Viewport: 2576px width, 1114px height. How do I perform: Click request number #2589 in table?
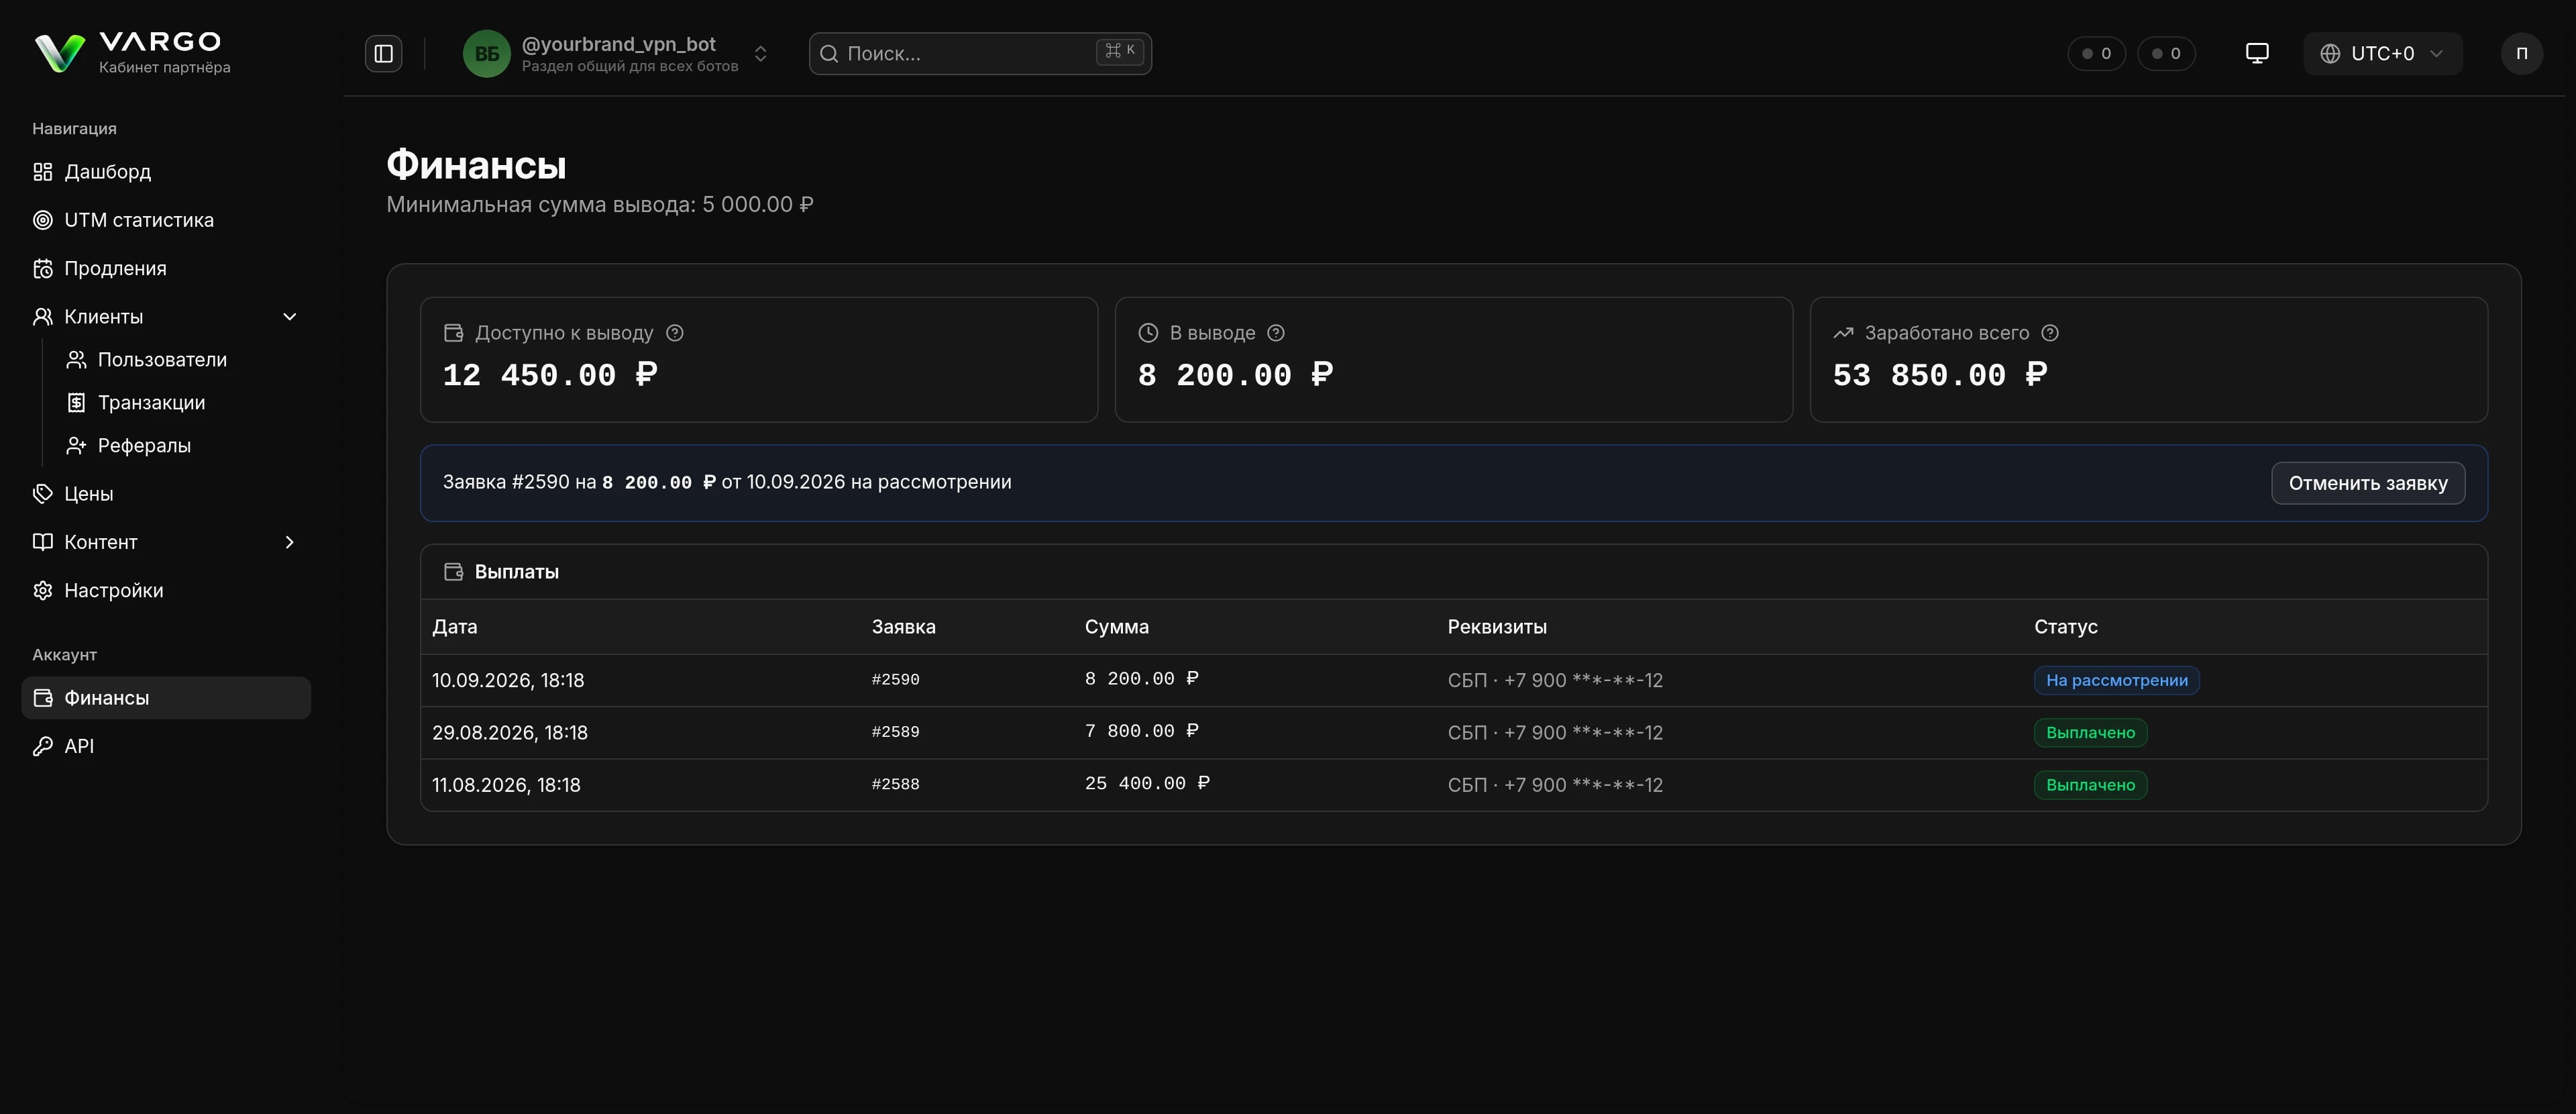895,732
